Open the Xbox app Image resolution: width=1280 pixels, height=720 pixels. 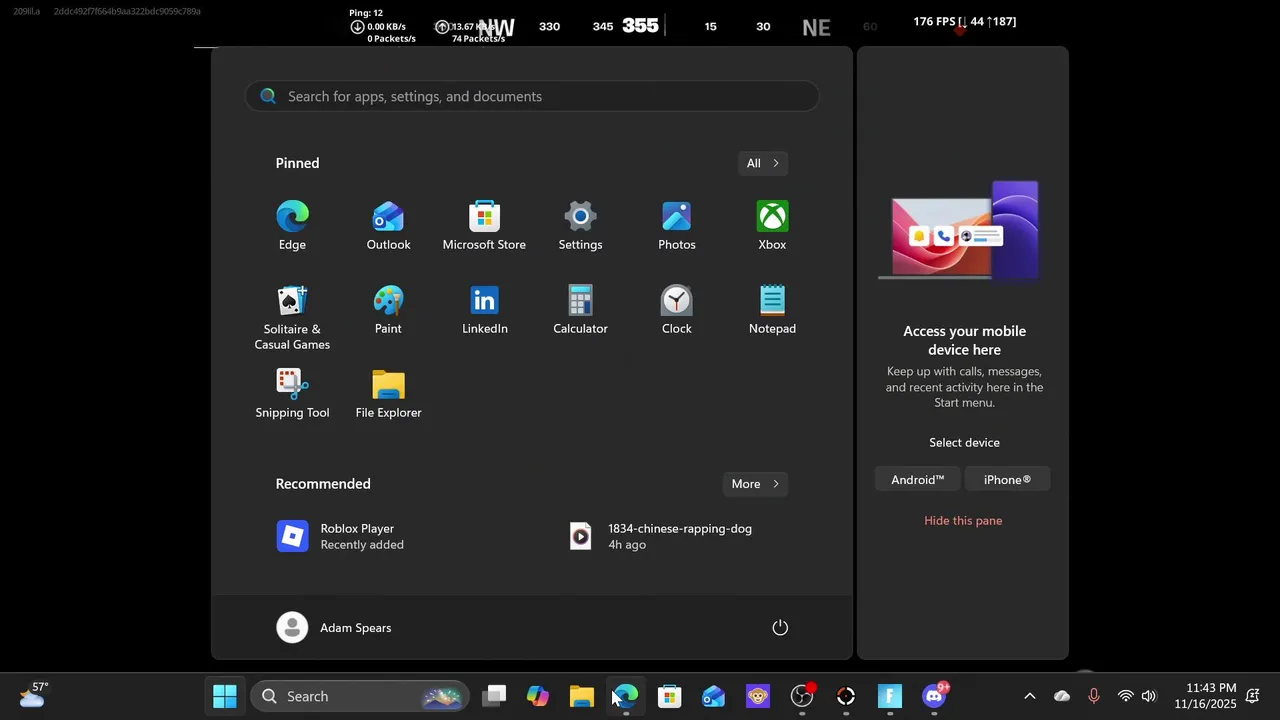772,226
